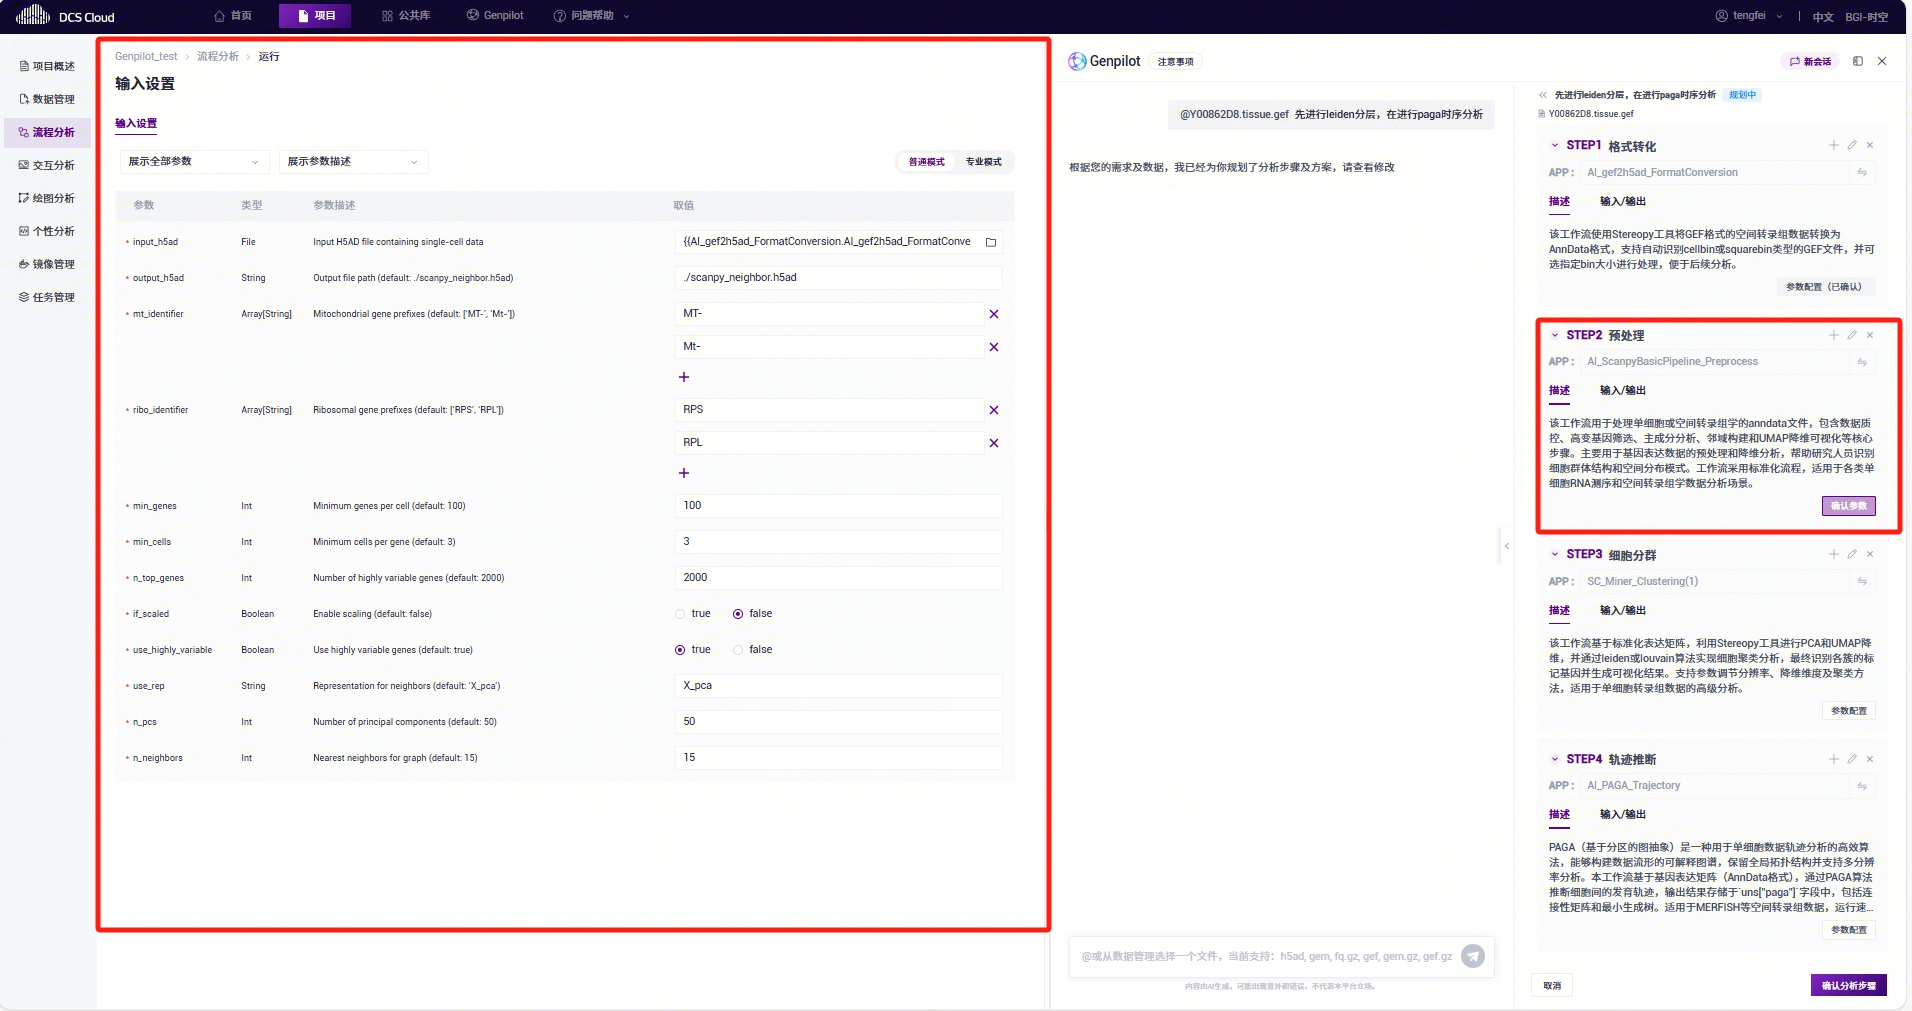The width and height of the screenshot is (1912, 1011).
Task: Delete the 'RPL' ribosomal prefix entry
Action: click(x=994, y=443)
